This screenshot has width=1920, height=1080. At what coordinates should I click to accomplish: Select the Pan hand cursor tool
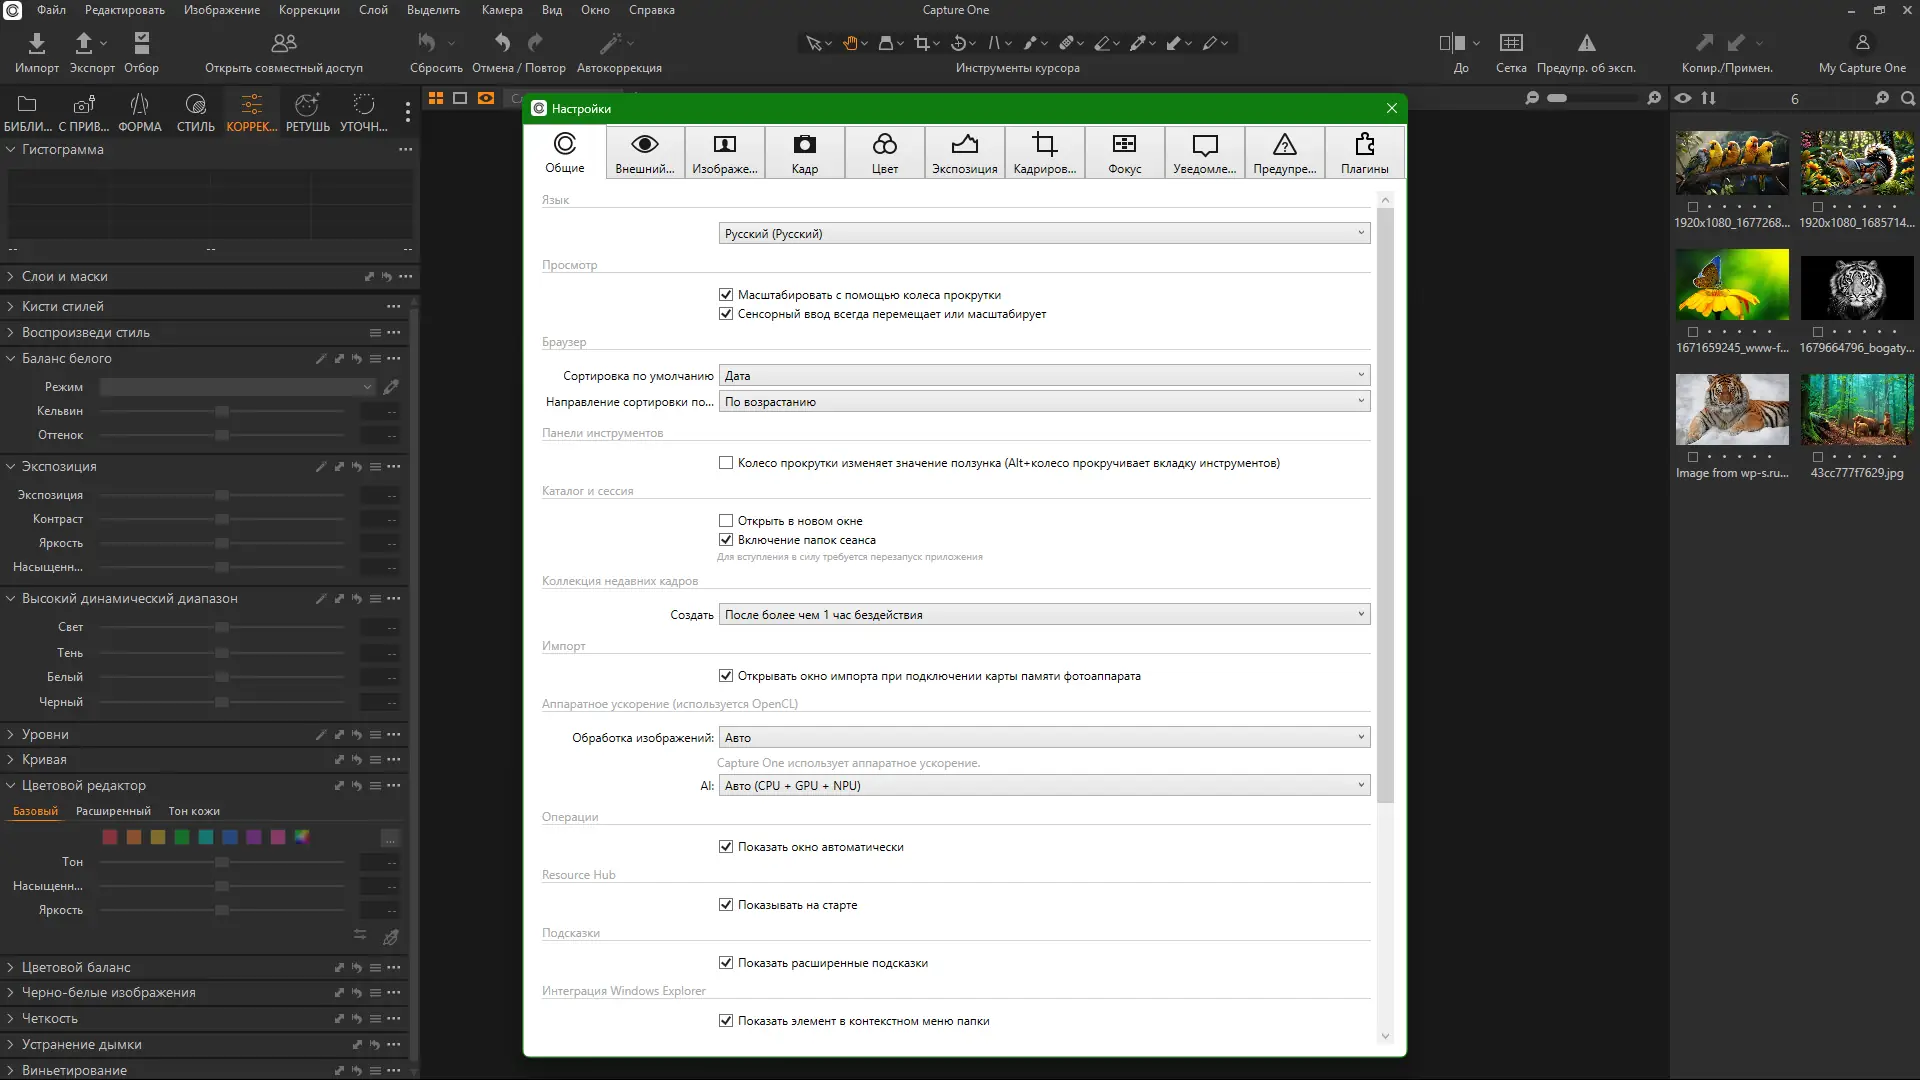(849, 43)
